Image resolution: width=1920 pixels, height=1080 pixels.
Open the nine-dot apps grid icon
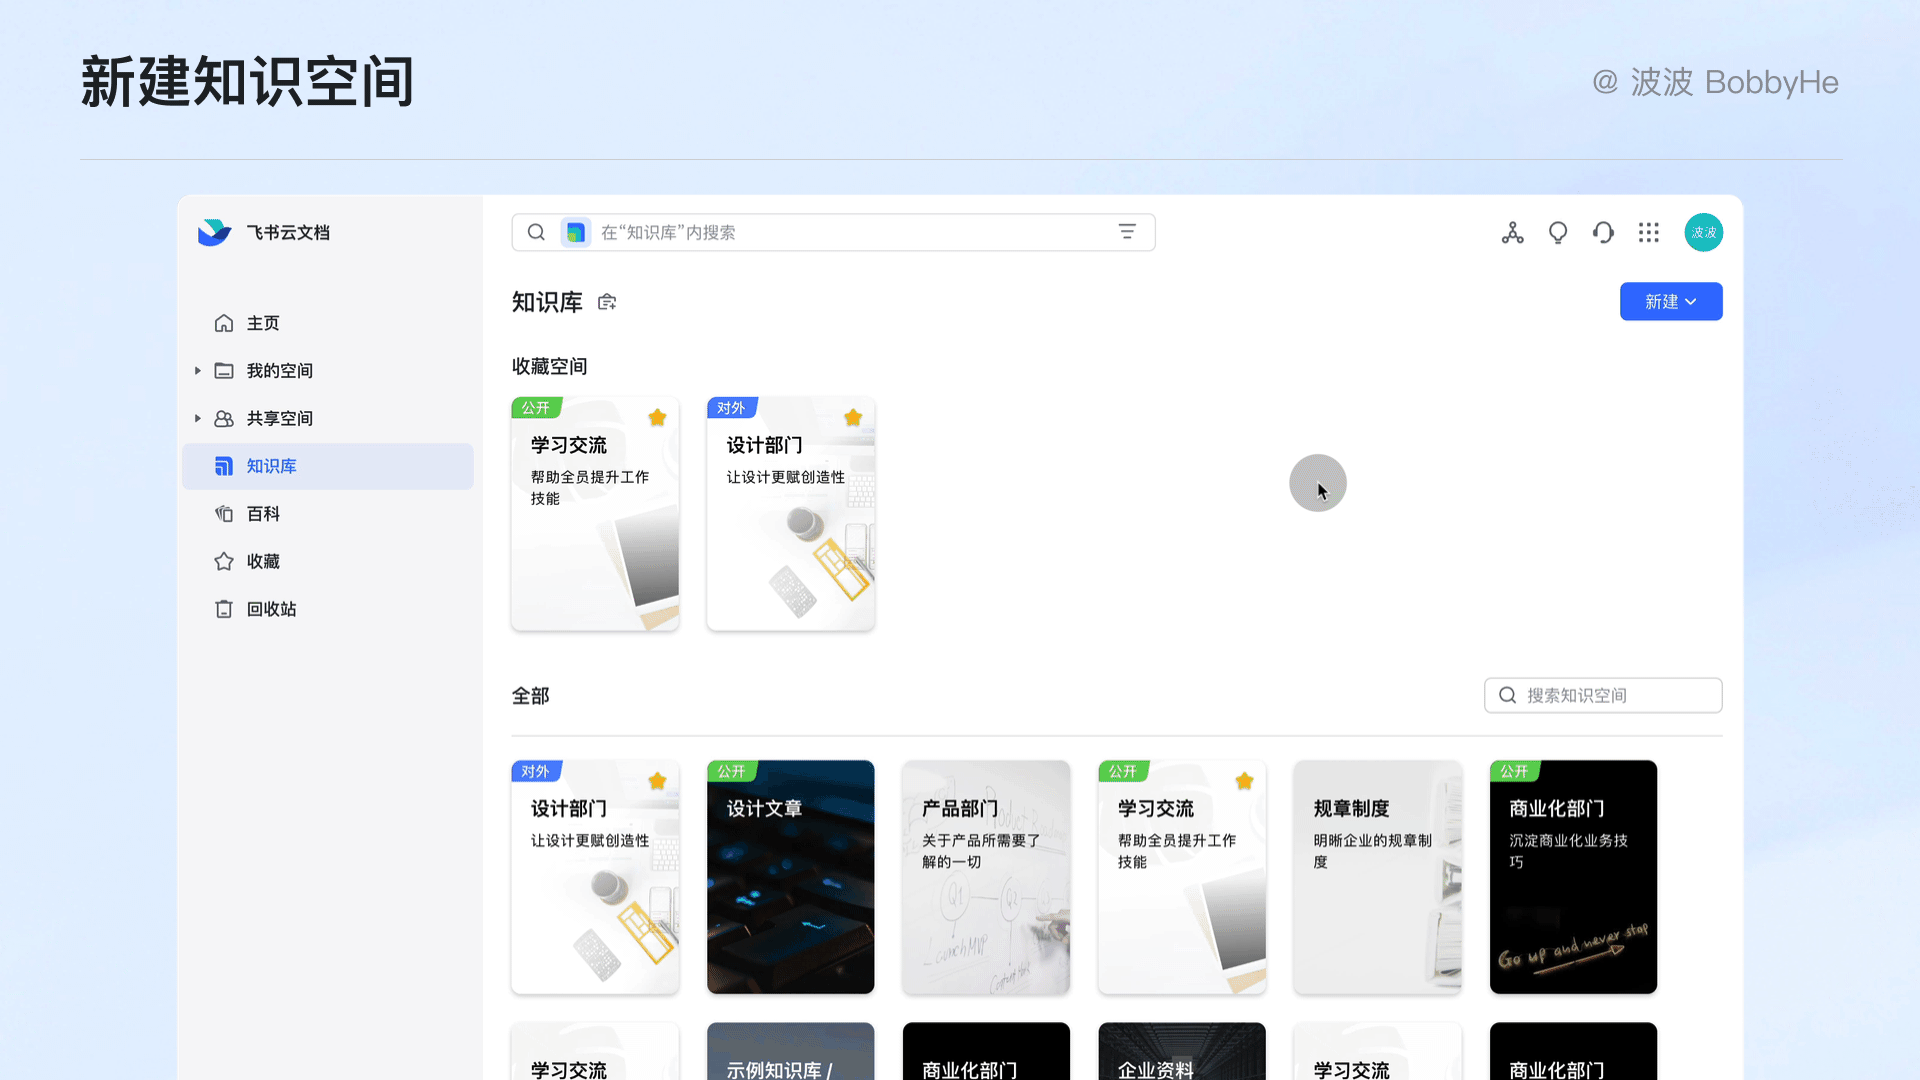click(x=1649, y=233)
